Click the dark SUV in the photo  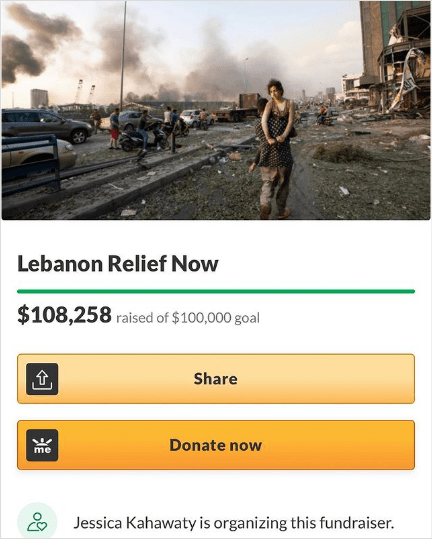[45, 125]
